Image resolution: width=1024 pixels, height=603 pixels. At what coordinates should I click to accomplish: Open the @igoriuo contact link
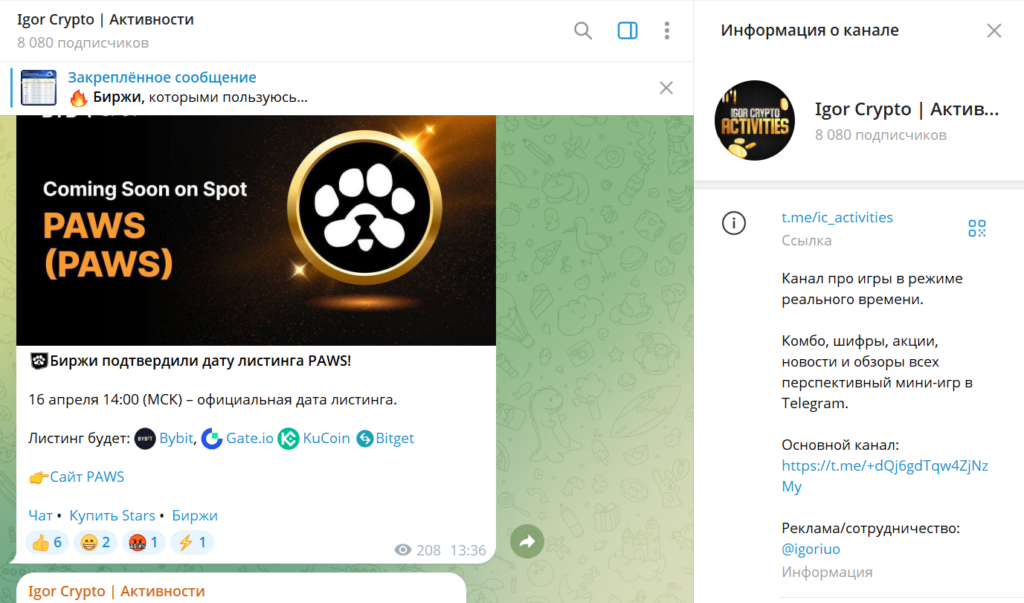point(810,549)
